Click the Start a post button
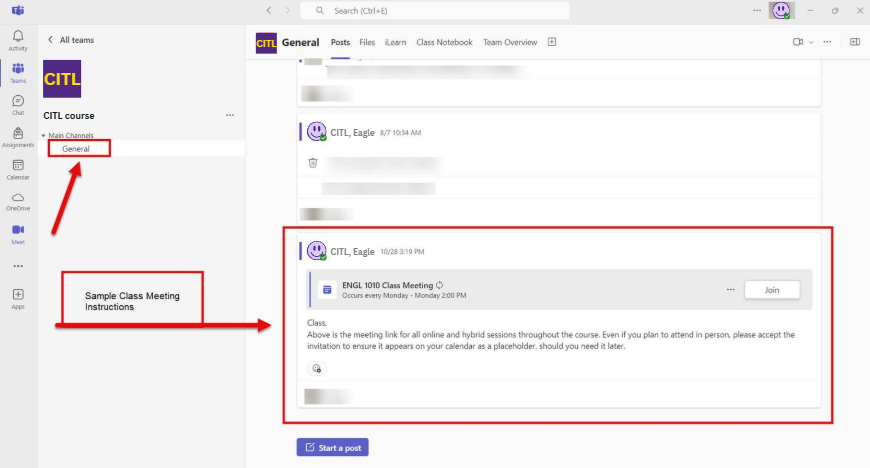This screenshot has height=468, width=870. (332, 447)
